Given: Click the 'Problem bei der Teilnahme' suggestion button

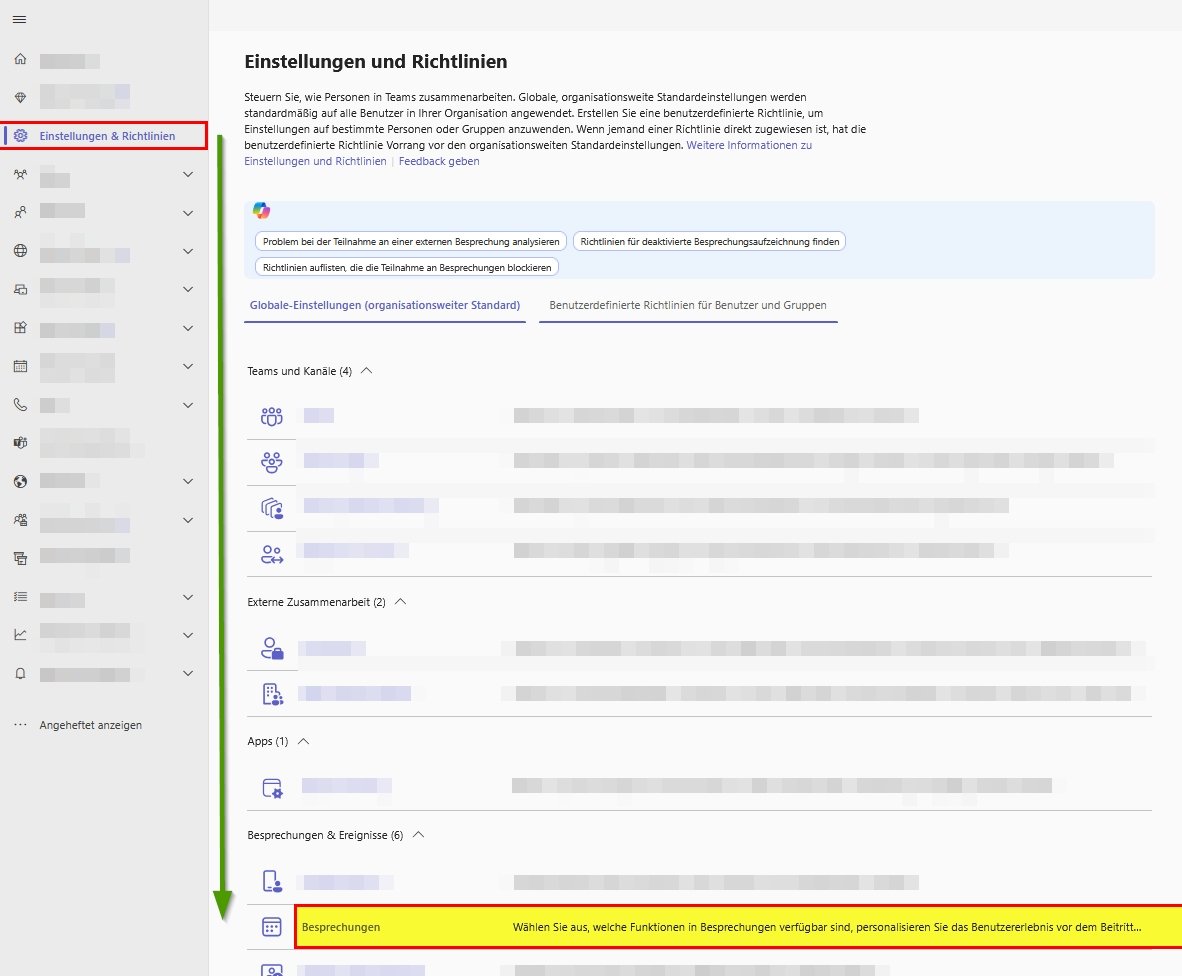Looking at the screenshot, I should tap(411, 241).
